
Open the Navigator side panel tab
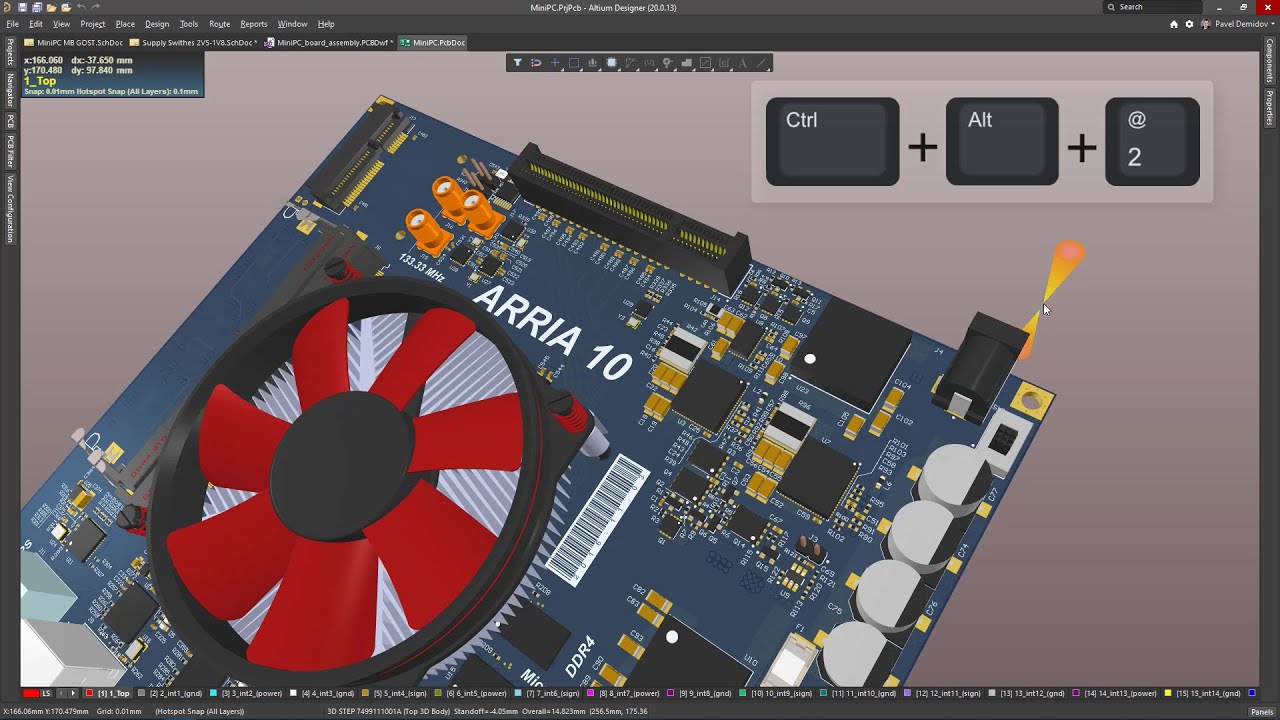(10, 90)
